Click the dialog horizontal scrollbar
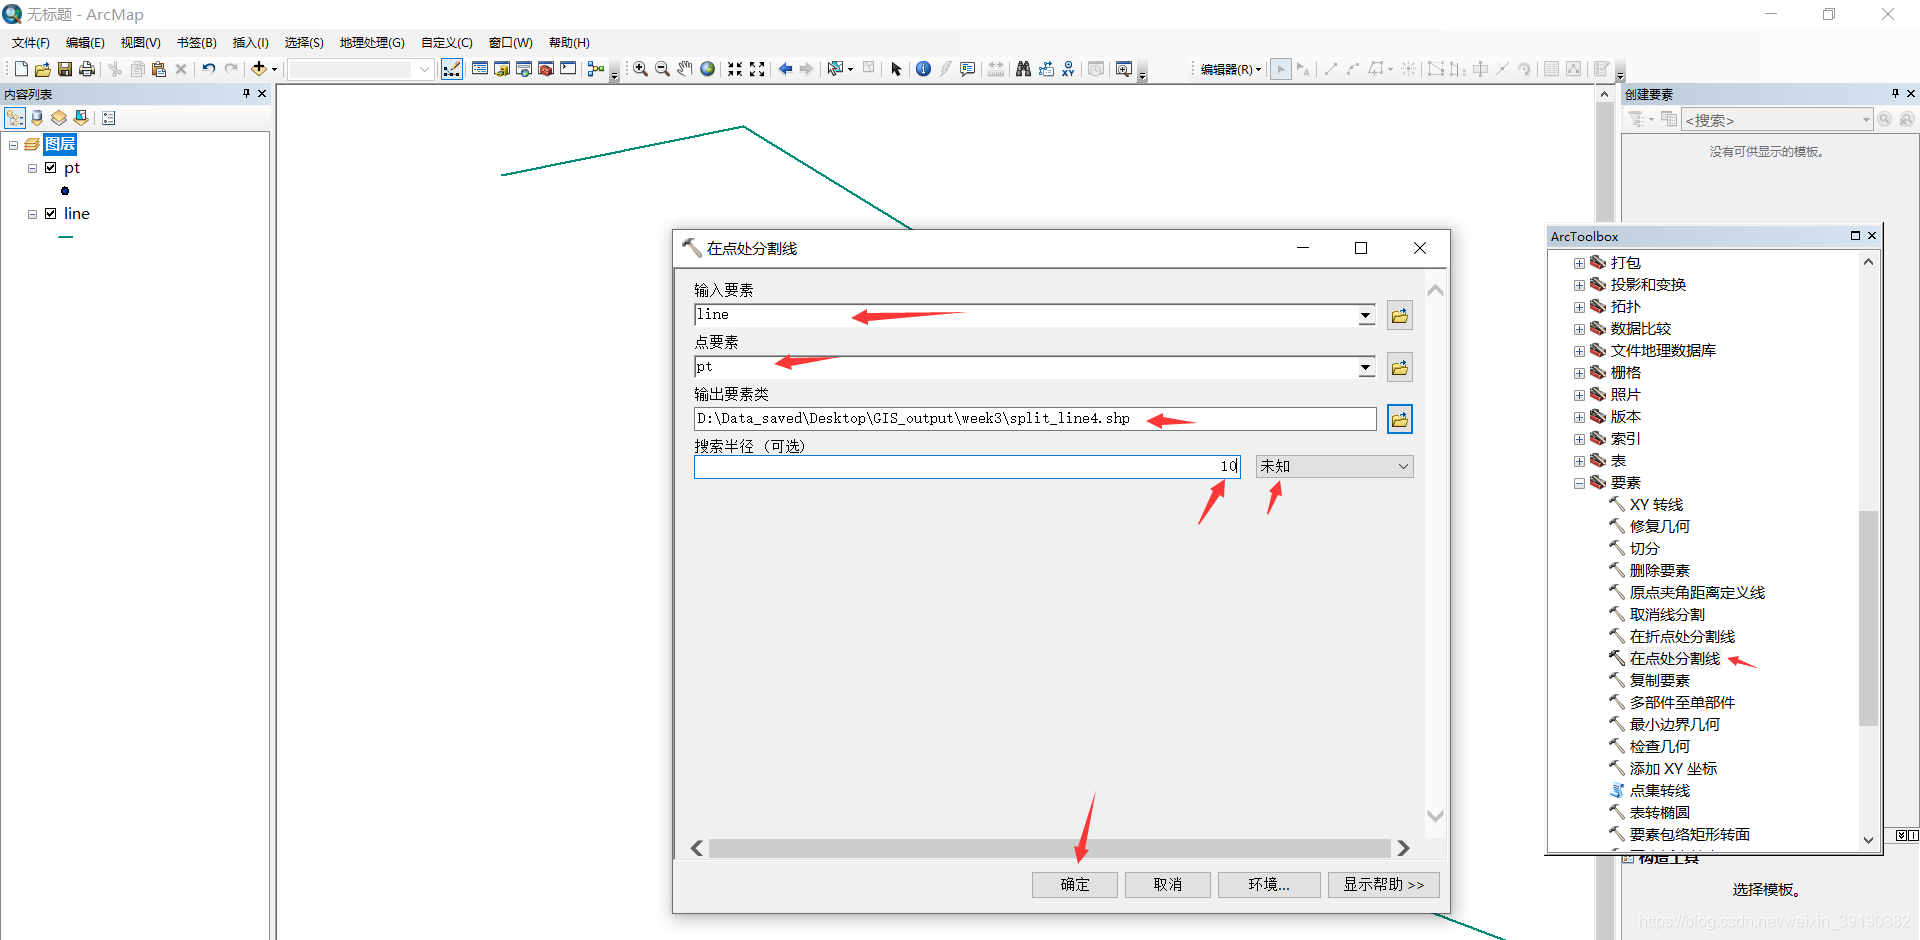 pos(1050,848)
